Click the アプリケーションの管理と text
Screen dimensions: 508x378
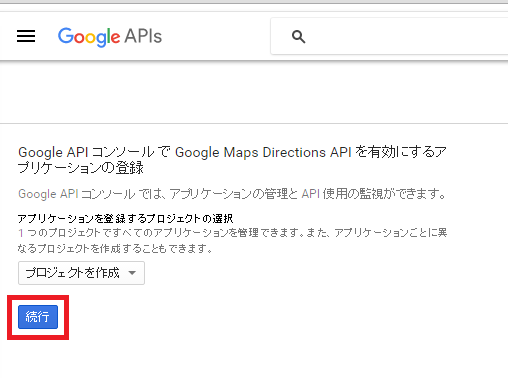coord(234,194)
